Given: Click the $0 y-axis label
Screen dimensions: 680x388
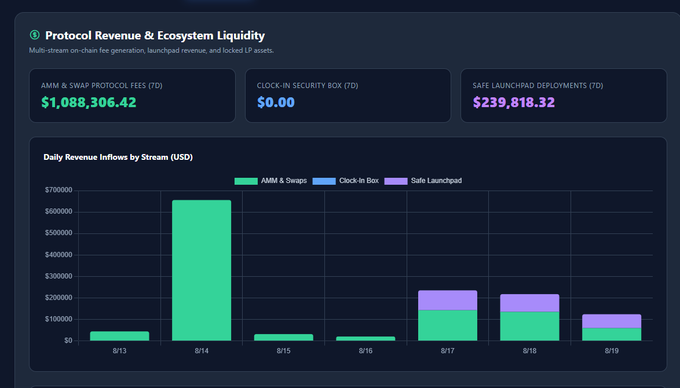Looking at the screenshot, I should pyautogui.click(x=68, y=341).
